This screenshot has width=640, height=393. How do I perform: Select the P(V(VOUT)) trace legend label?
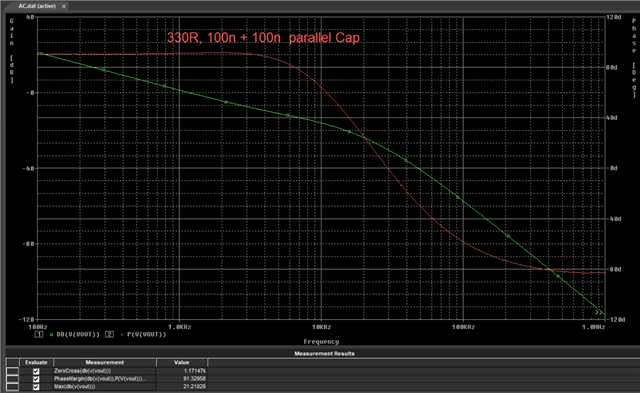[x=147, y=335]
